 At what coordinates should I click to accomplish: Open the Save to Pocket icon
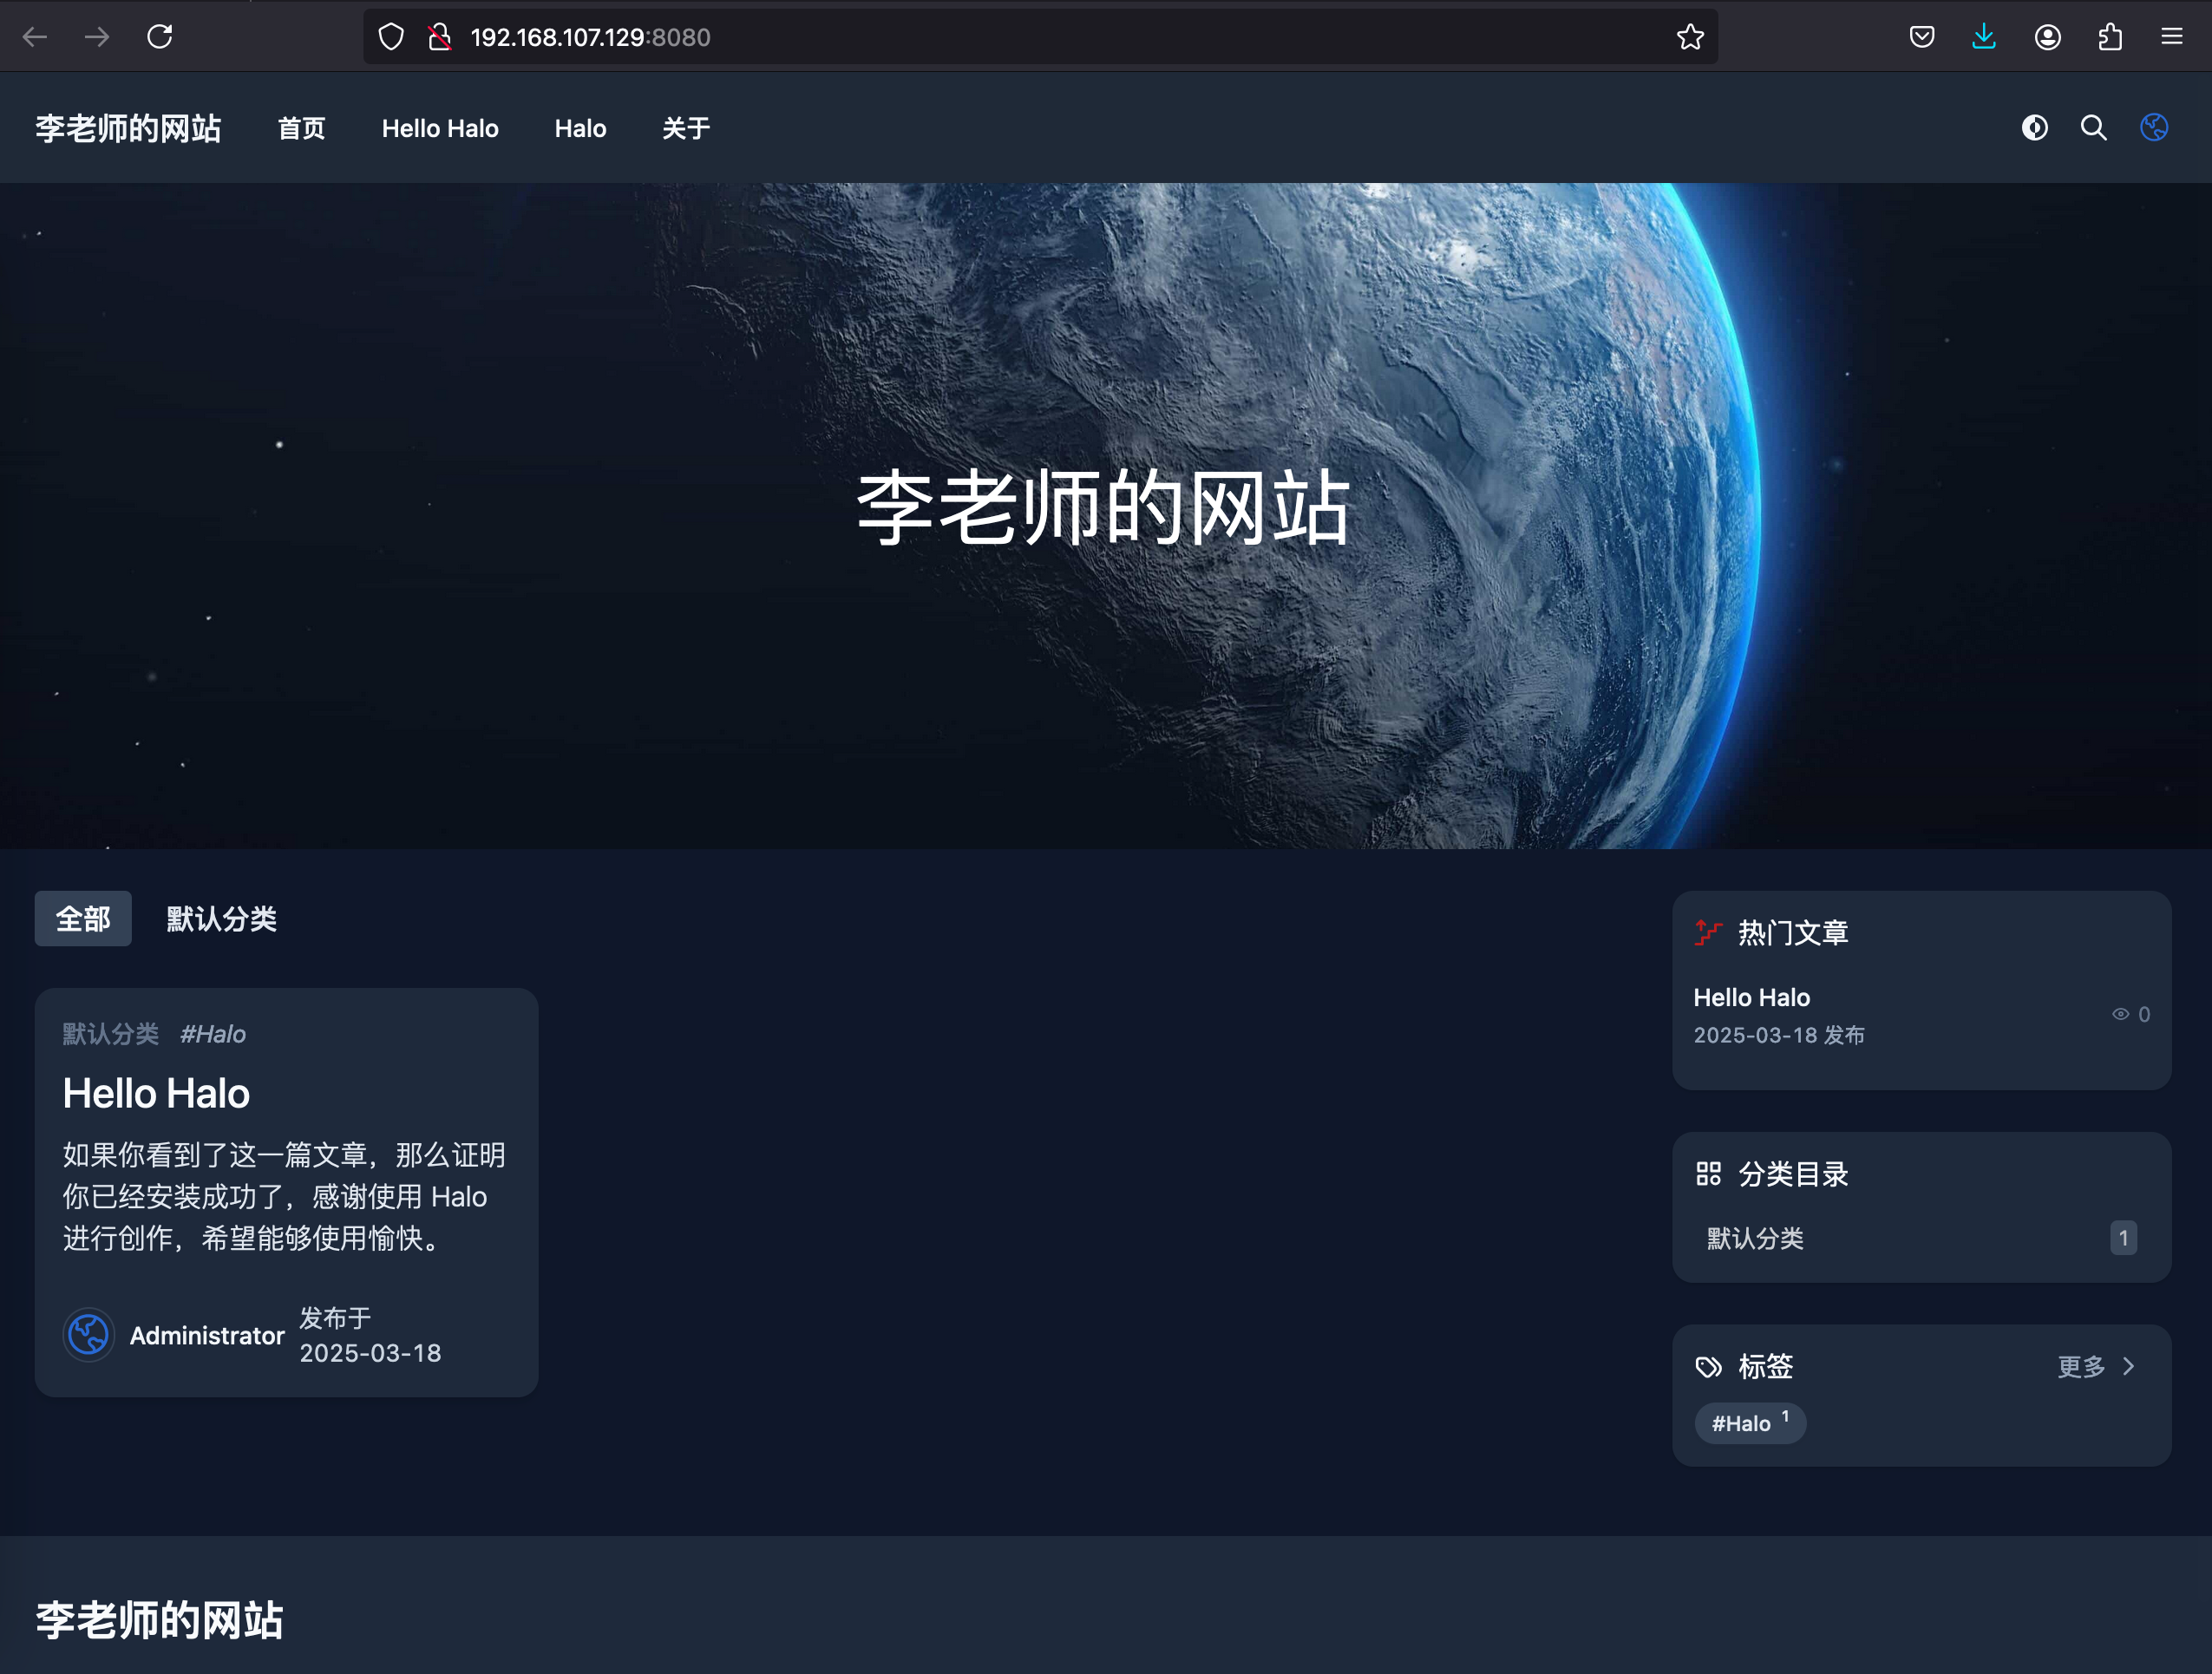click(x=1921, y=37)
